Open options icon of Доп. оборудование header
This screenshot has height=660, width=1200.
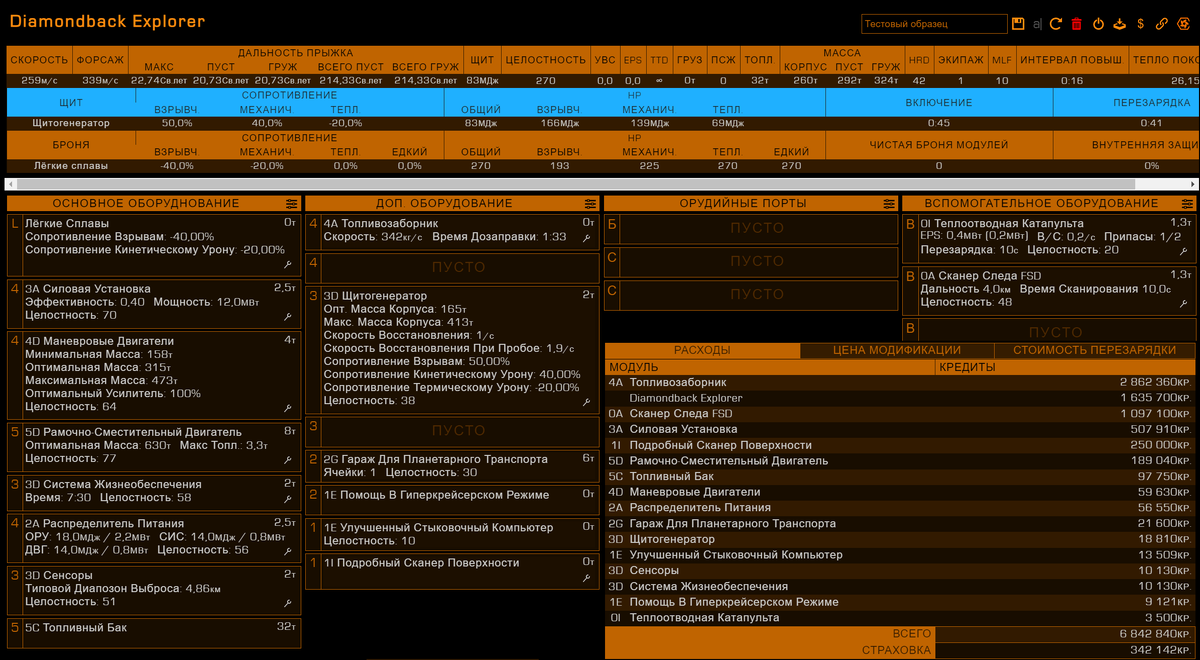pos(589,203)
